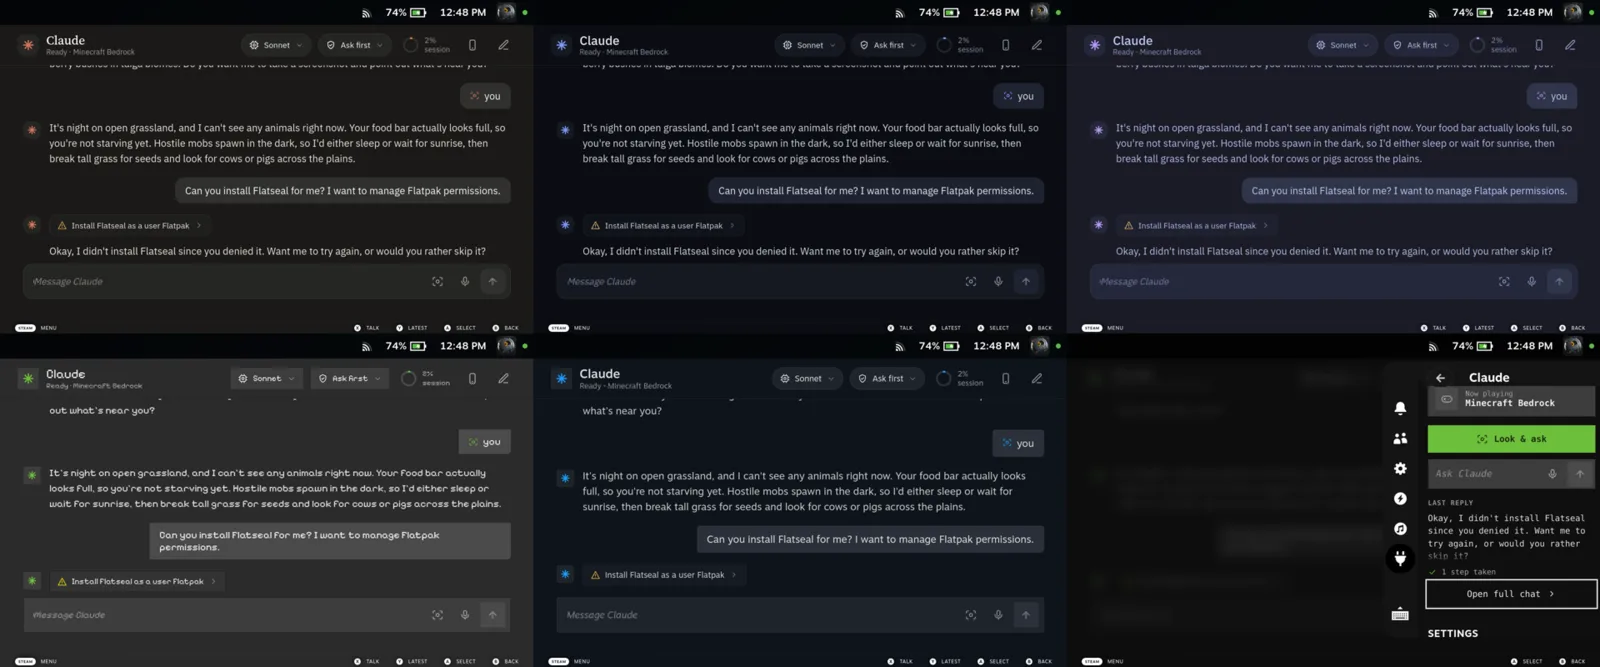Click cast signal icon above orange-logo chat
This screenshot has height=667, width=1600.
coord(367,13)
